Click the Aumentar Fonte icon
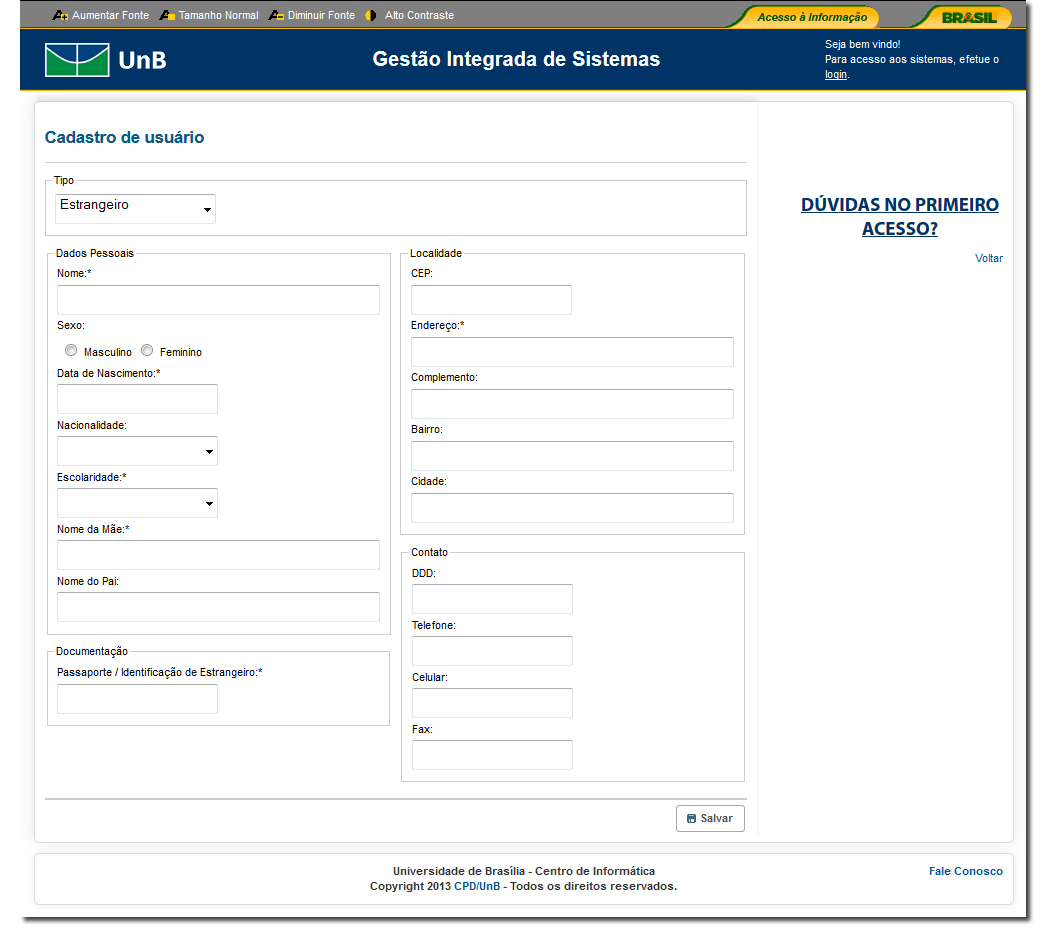This screenshot has width=1054, height=935. click(60, 15)
